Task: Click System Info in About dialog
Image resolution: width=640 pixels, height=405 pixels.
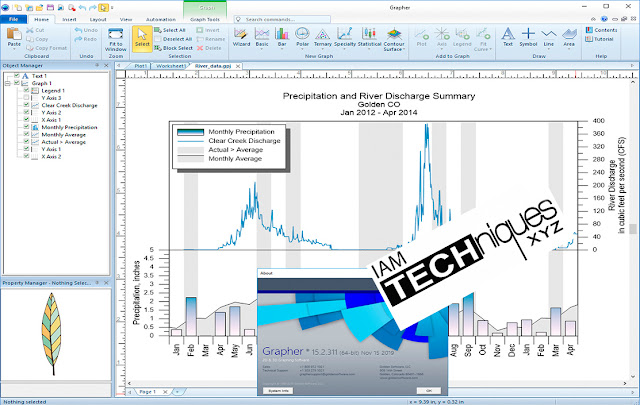Action: pos(278,391)
